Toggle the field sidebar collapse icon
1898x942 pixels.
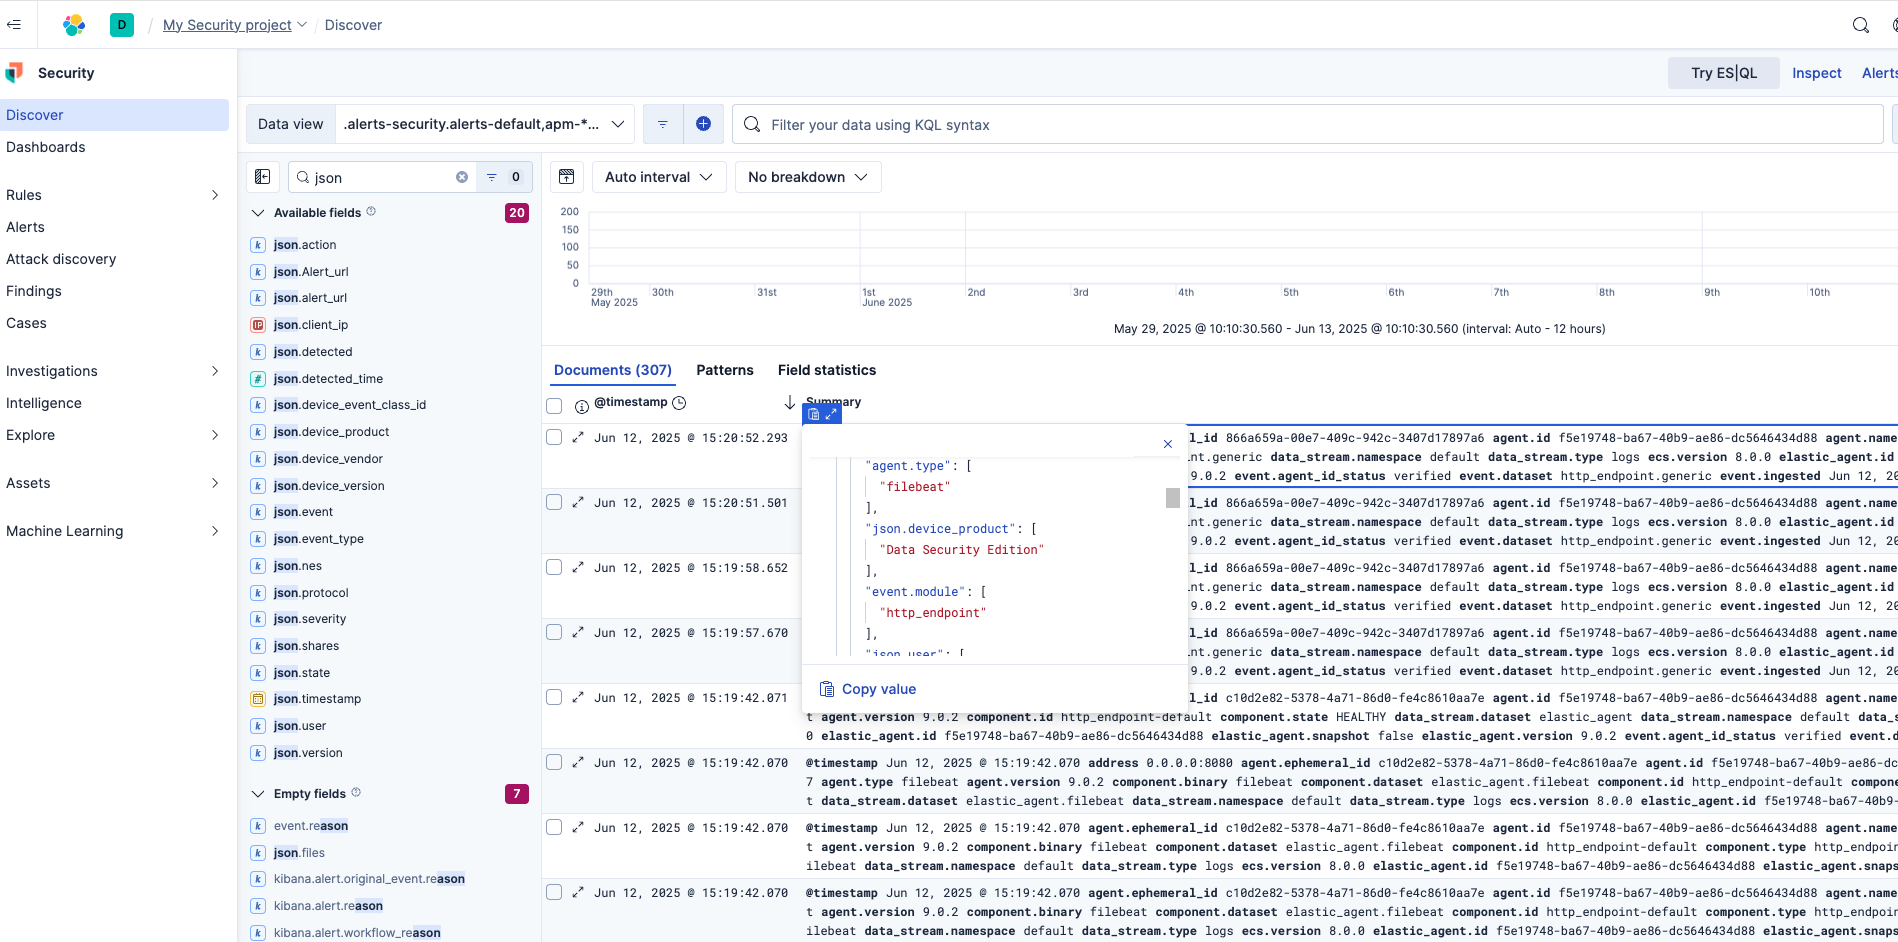pyautogui.click(x=263, y=177)
